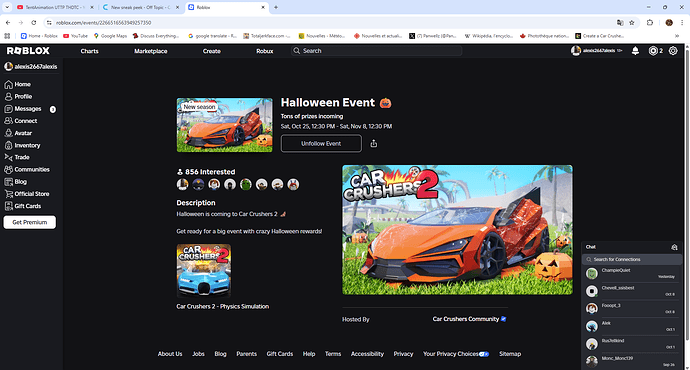Screen dimensions: 690x370
Task: Open the settings gear icon
Action: [x=673, y=51]
